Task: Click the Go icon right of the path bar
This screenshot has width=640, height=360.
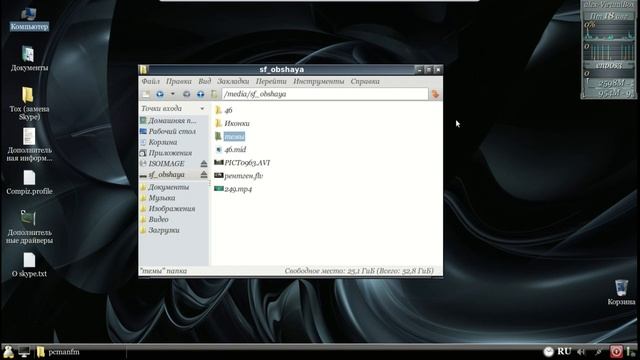Action: (x=435, y=94)
